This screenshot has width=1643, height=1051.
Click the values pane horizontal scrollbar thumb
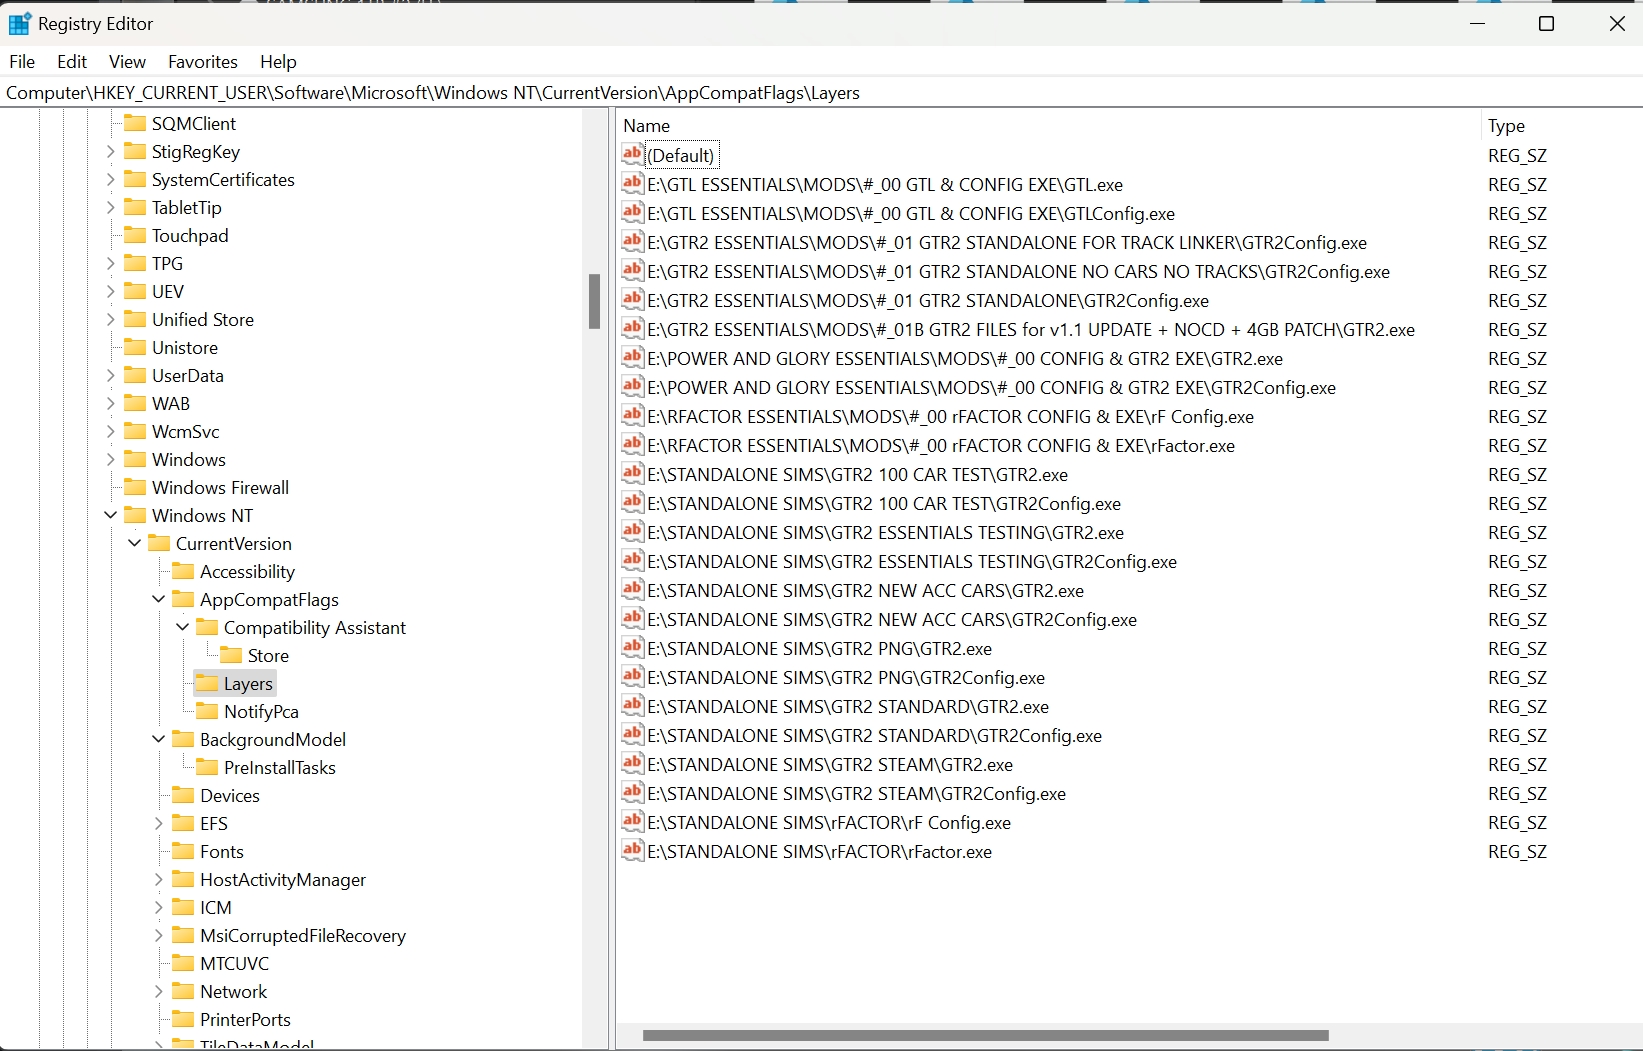[985, 1035]
